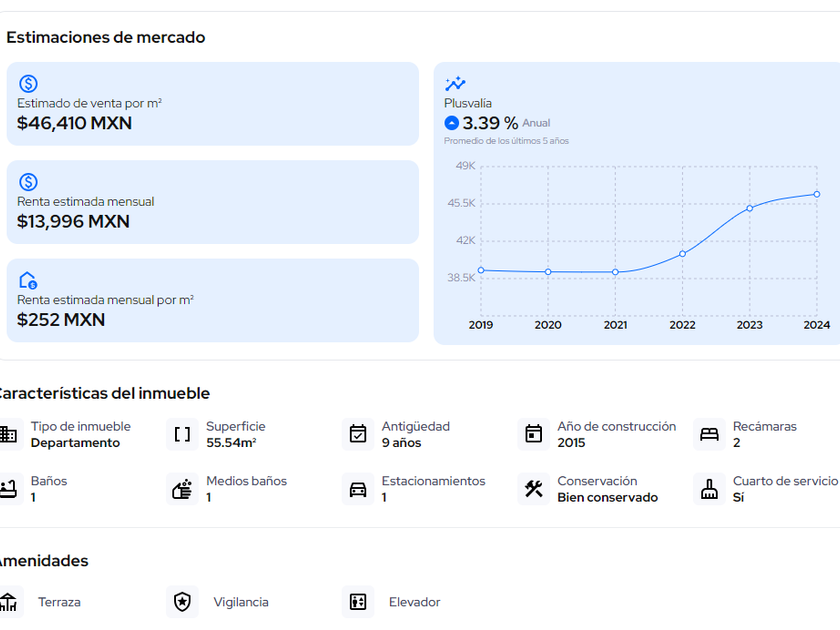Select the 2024 data point on chart
The height and width of the screenshot is (630, 840).
(816, 194)
